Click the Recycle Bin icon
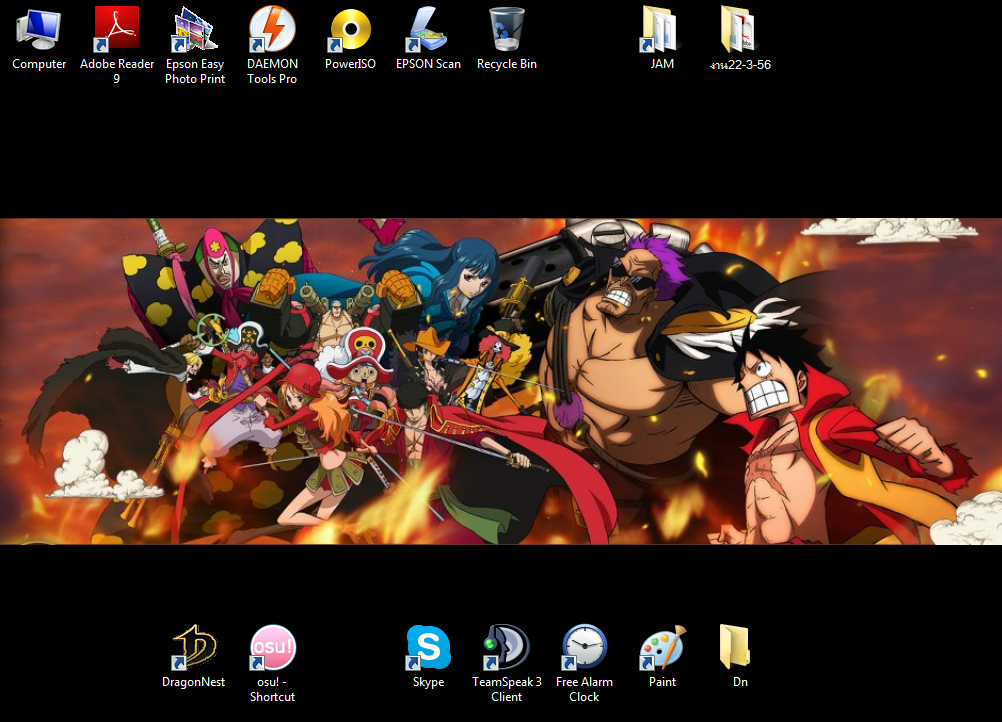 click(x=507, y=29)
